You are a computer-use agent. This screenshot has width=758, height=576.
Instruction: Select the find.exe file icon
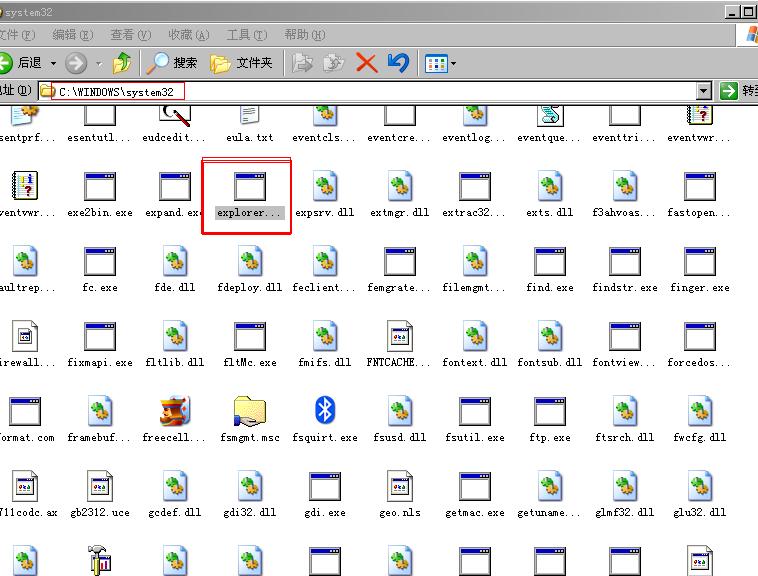(550, 261)
